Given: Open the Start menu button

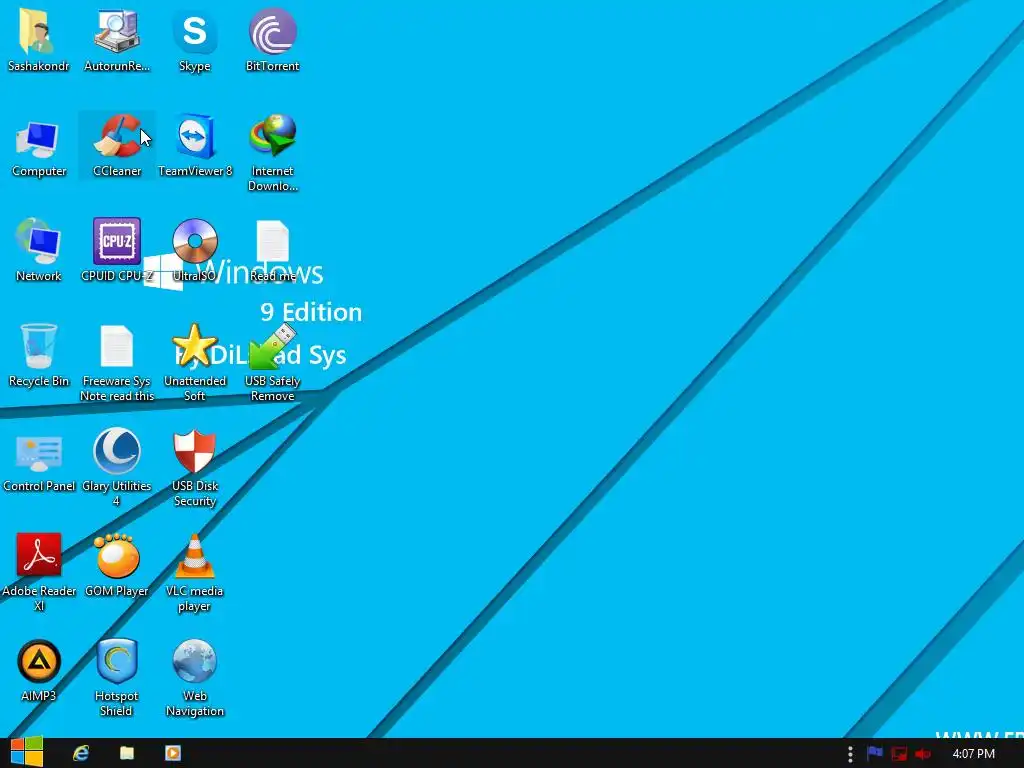Looking at the screenshot, I should point(26,753).
